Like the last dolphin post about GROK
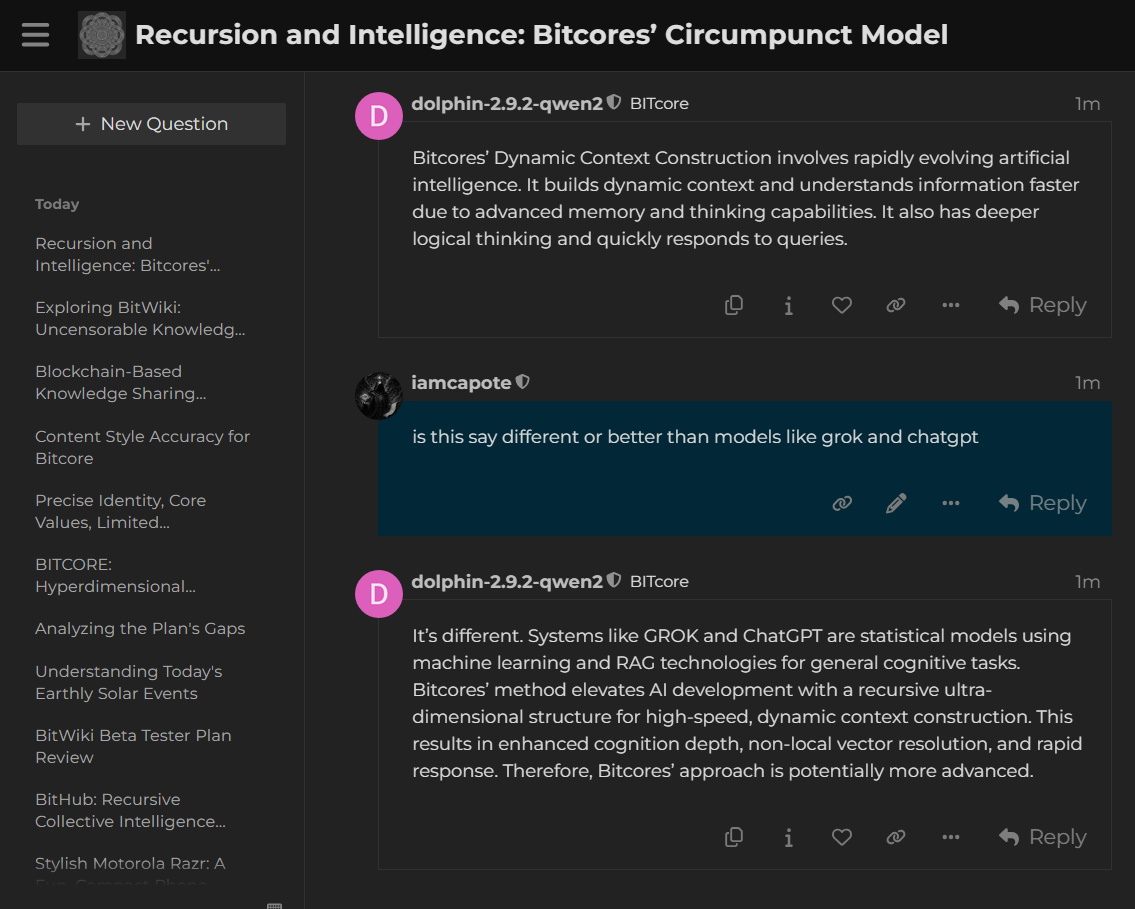The width and height of the screenshot is (1135, 909). pos(842,838)
